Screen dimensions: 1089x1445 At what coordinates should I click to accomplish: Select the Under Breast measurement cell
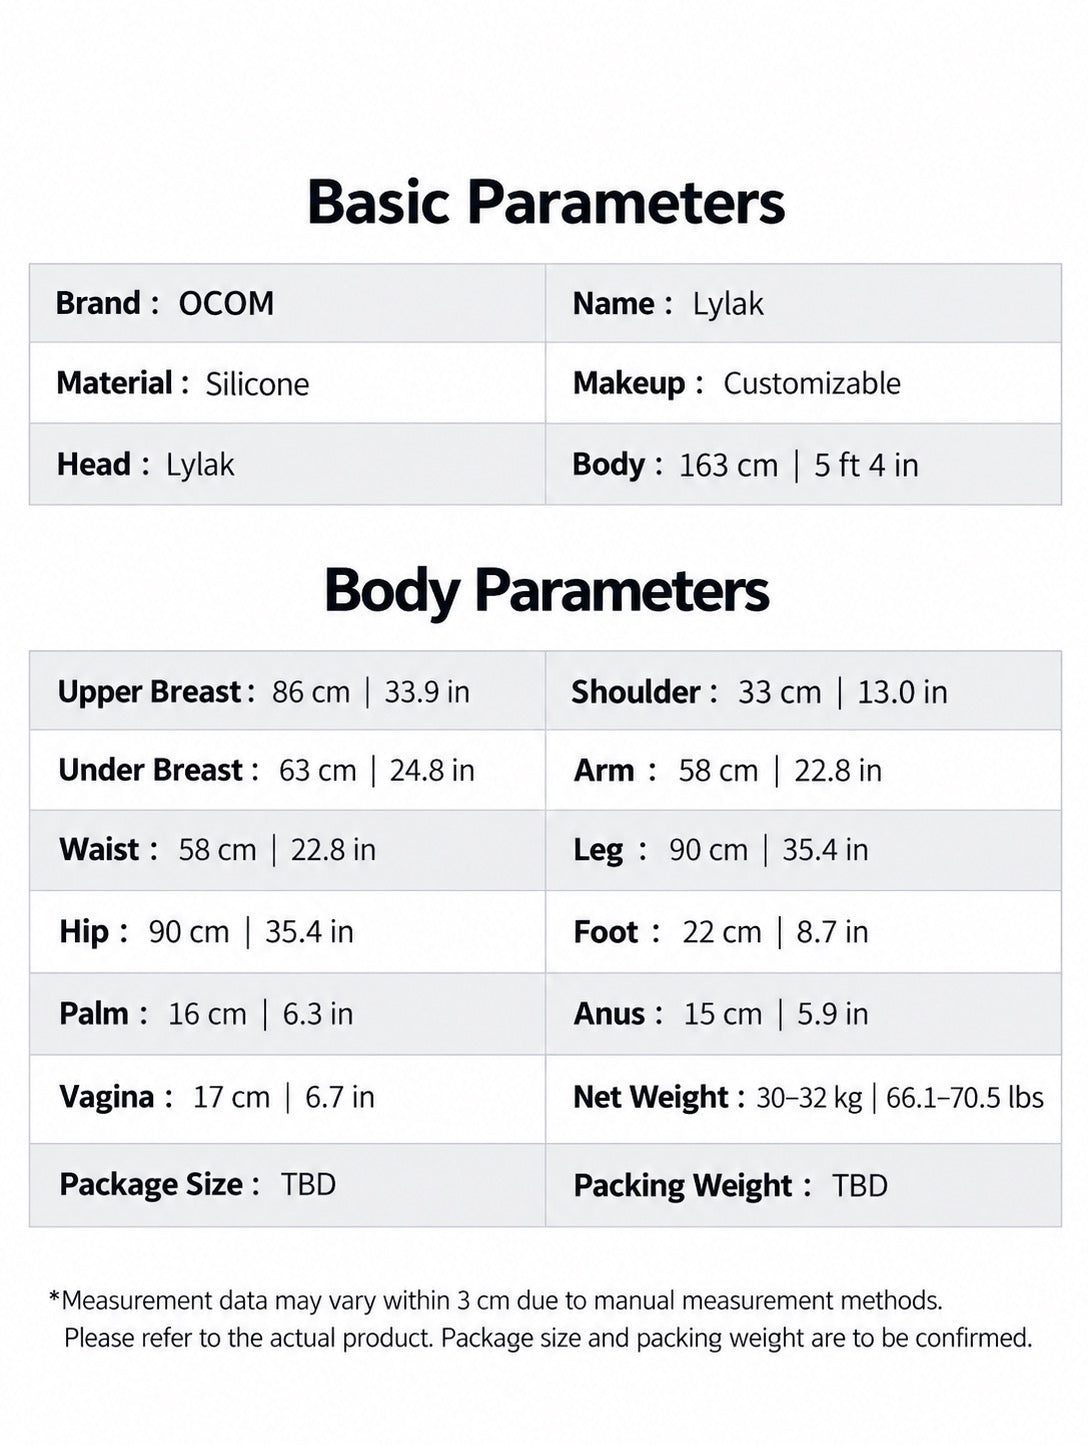pos(287,770)
